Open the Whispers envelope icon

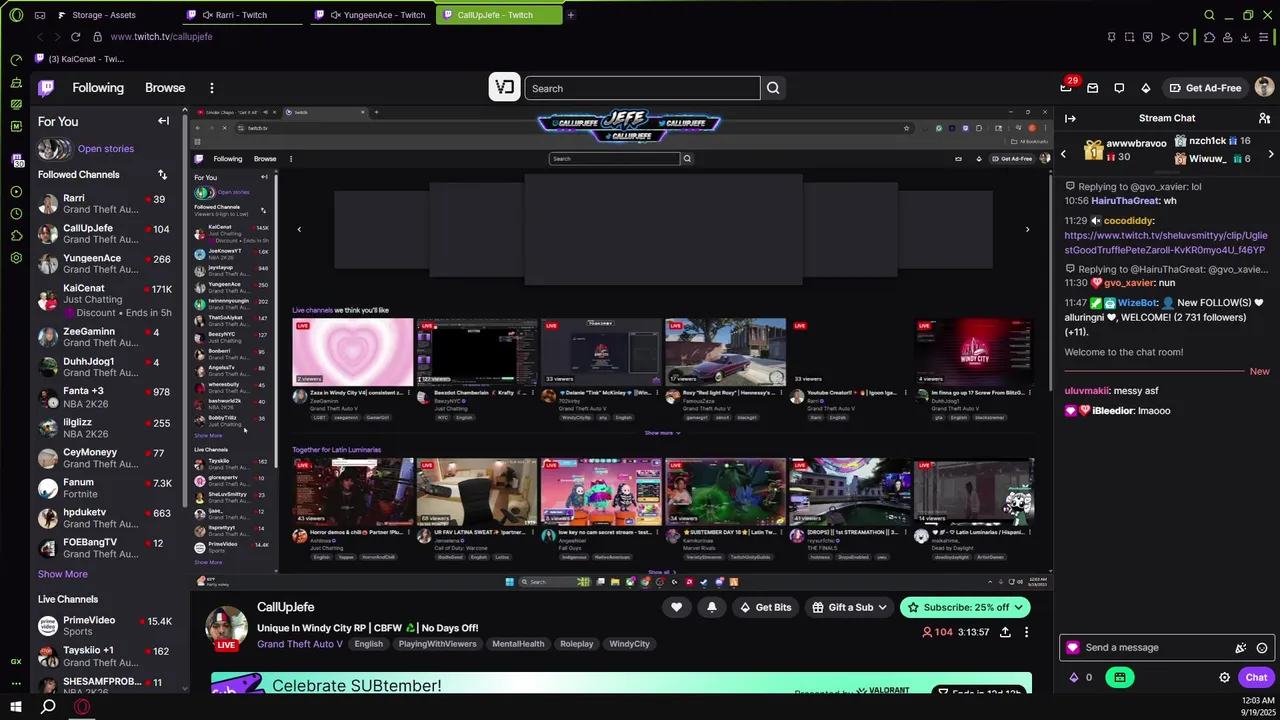pos(1092,88)
